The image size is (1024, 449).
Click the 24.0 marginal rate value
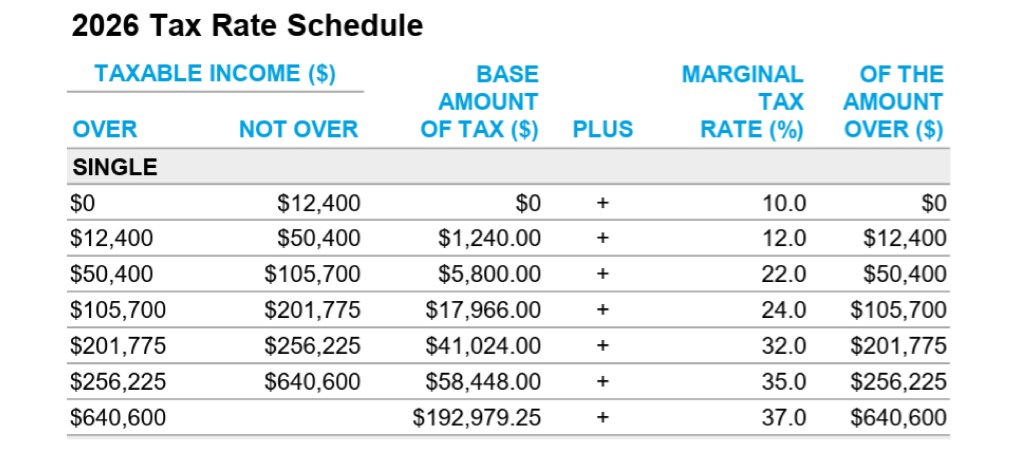(x=783, y=310)
